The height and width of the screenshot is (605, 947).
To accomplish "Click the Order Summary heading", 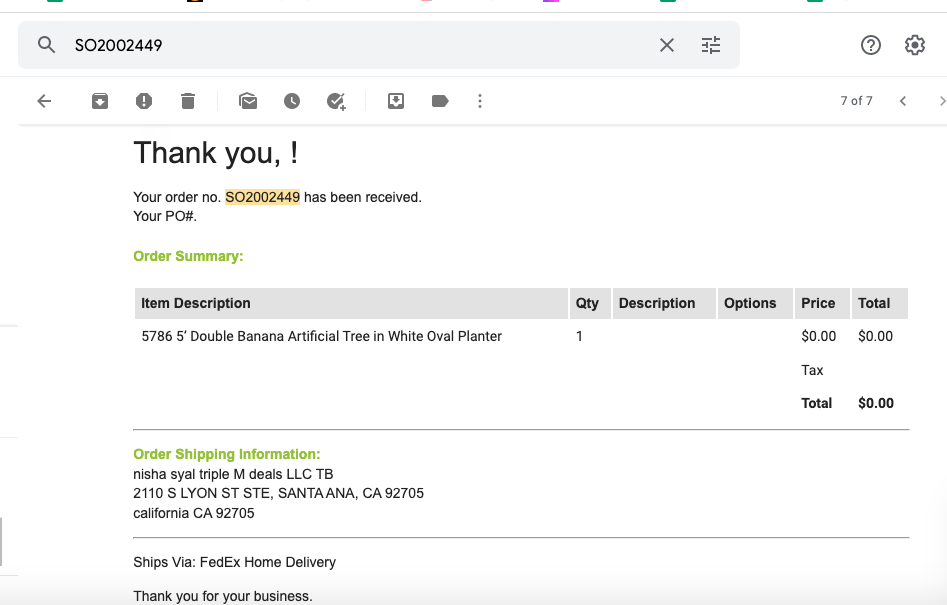I will click(188, 256).
